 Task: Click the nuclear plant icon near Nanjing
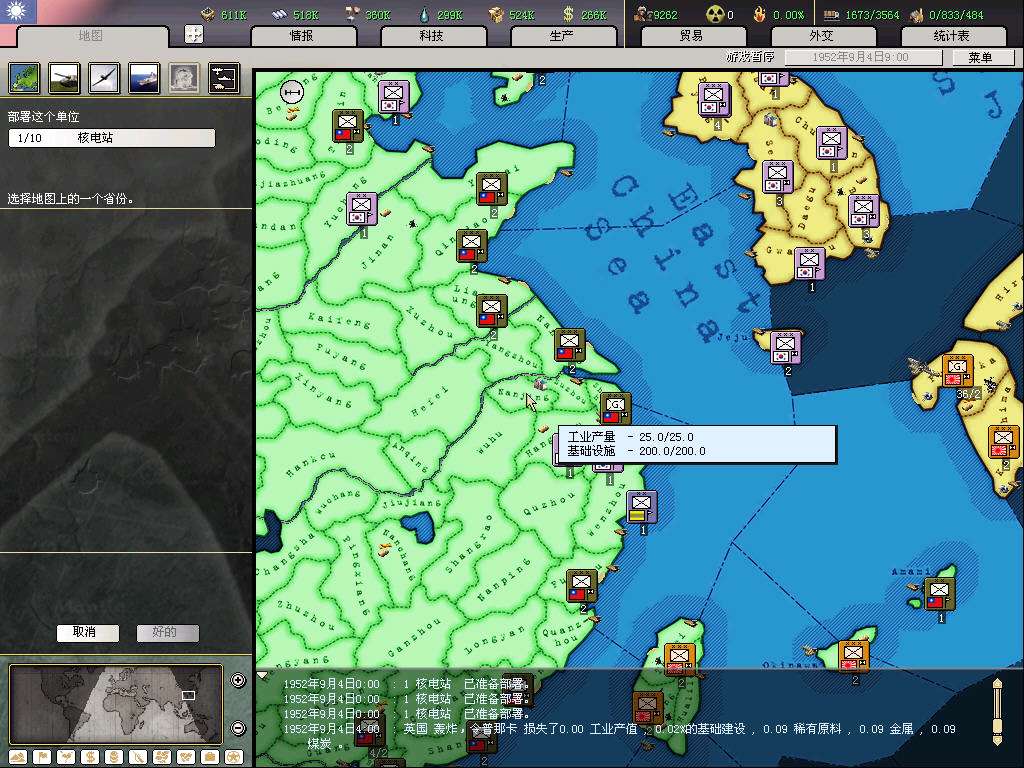click(x=539, y=383)
